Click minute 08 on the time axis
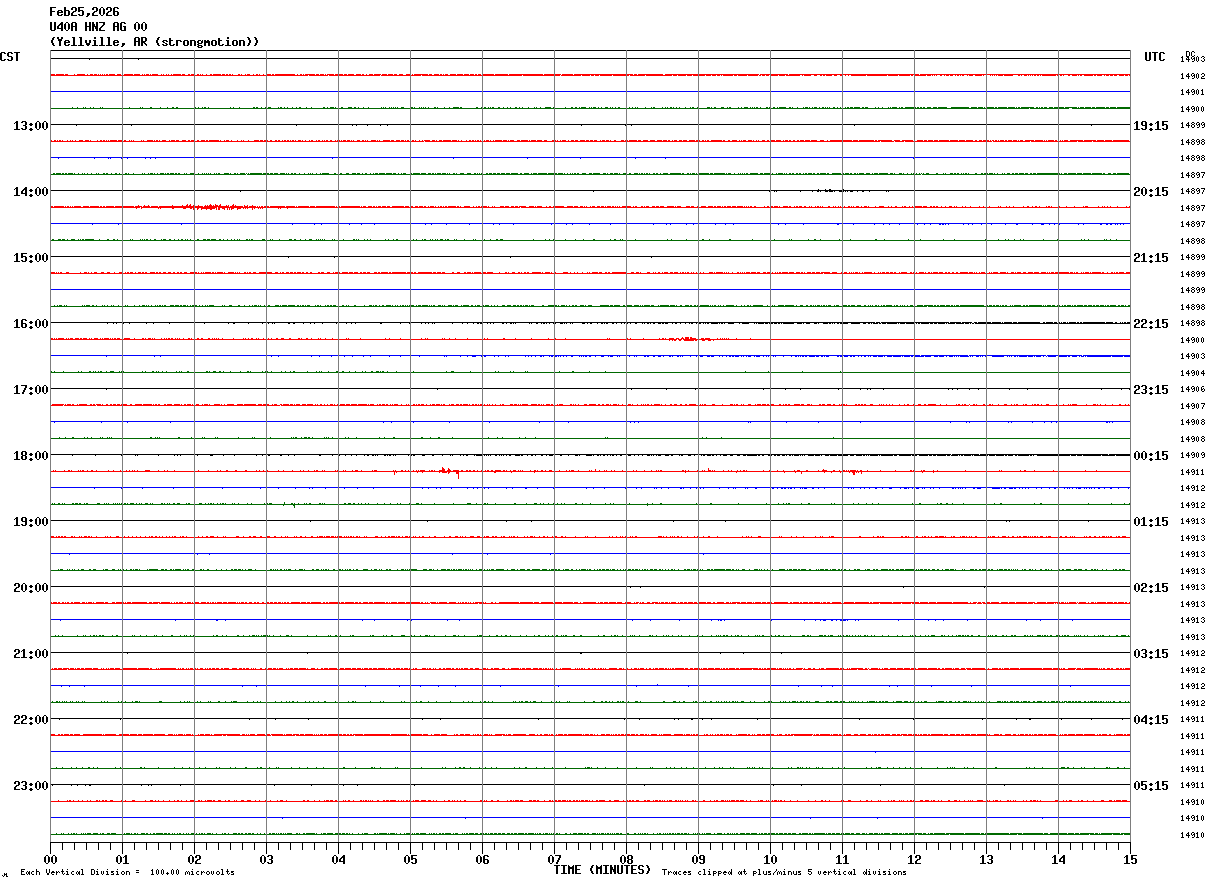 point(627,859)
